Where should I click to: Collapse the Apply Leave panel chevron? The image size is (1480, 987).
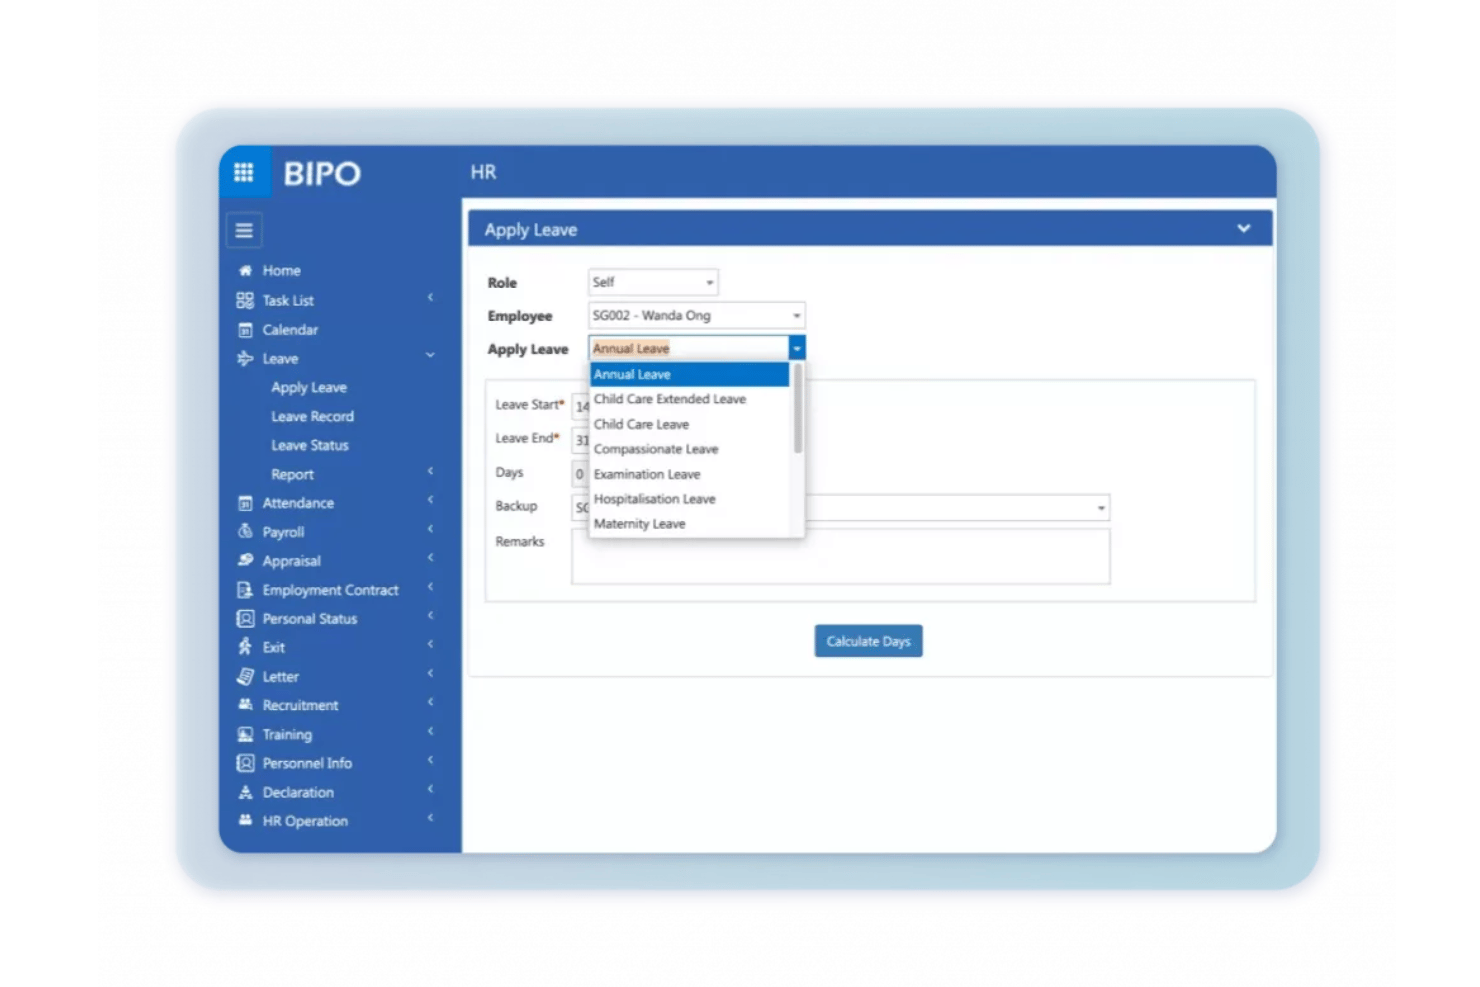[x=1243, y=228]
